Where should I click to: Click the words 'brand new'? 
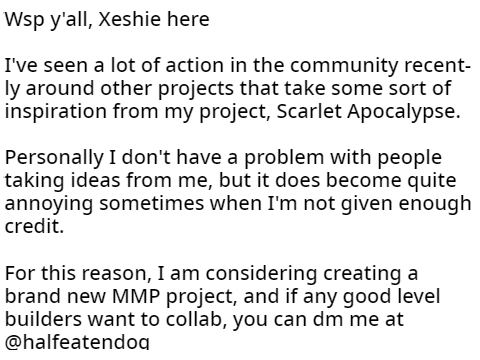(x=55, y=296)
